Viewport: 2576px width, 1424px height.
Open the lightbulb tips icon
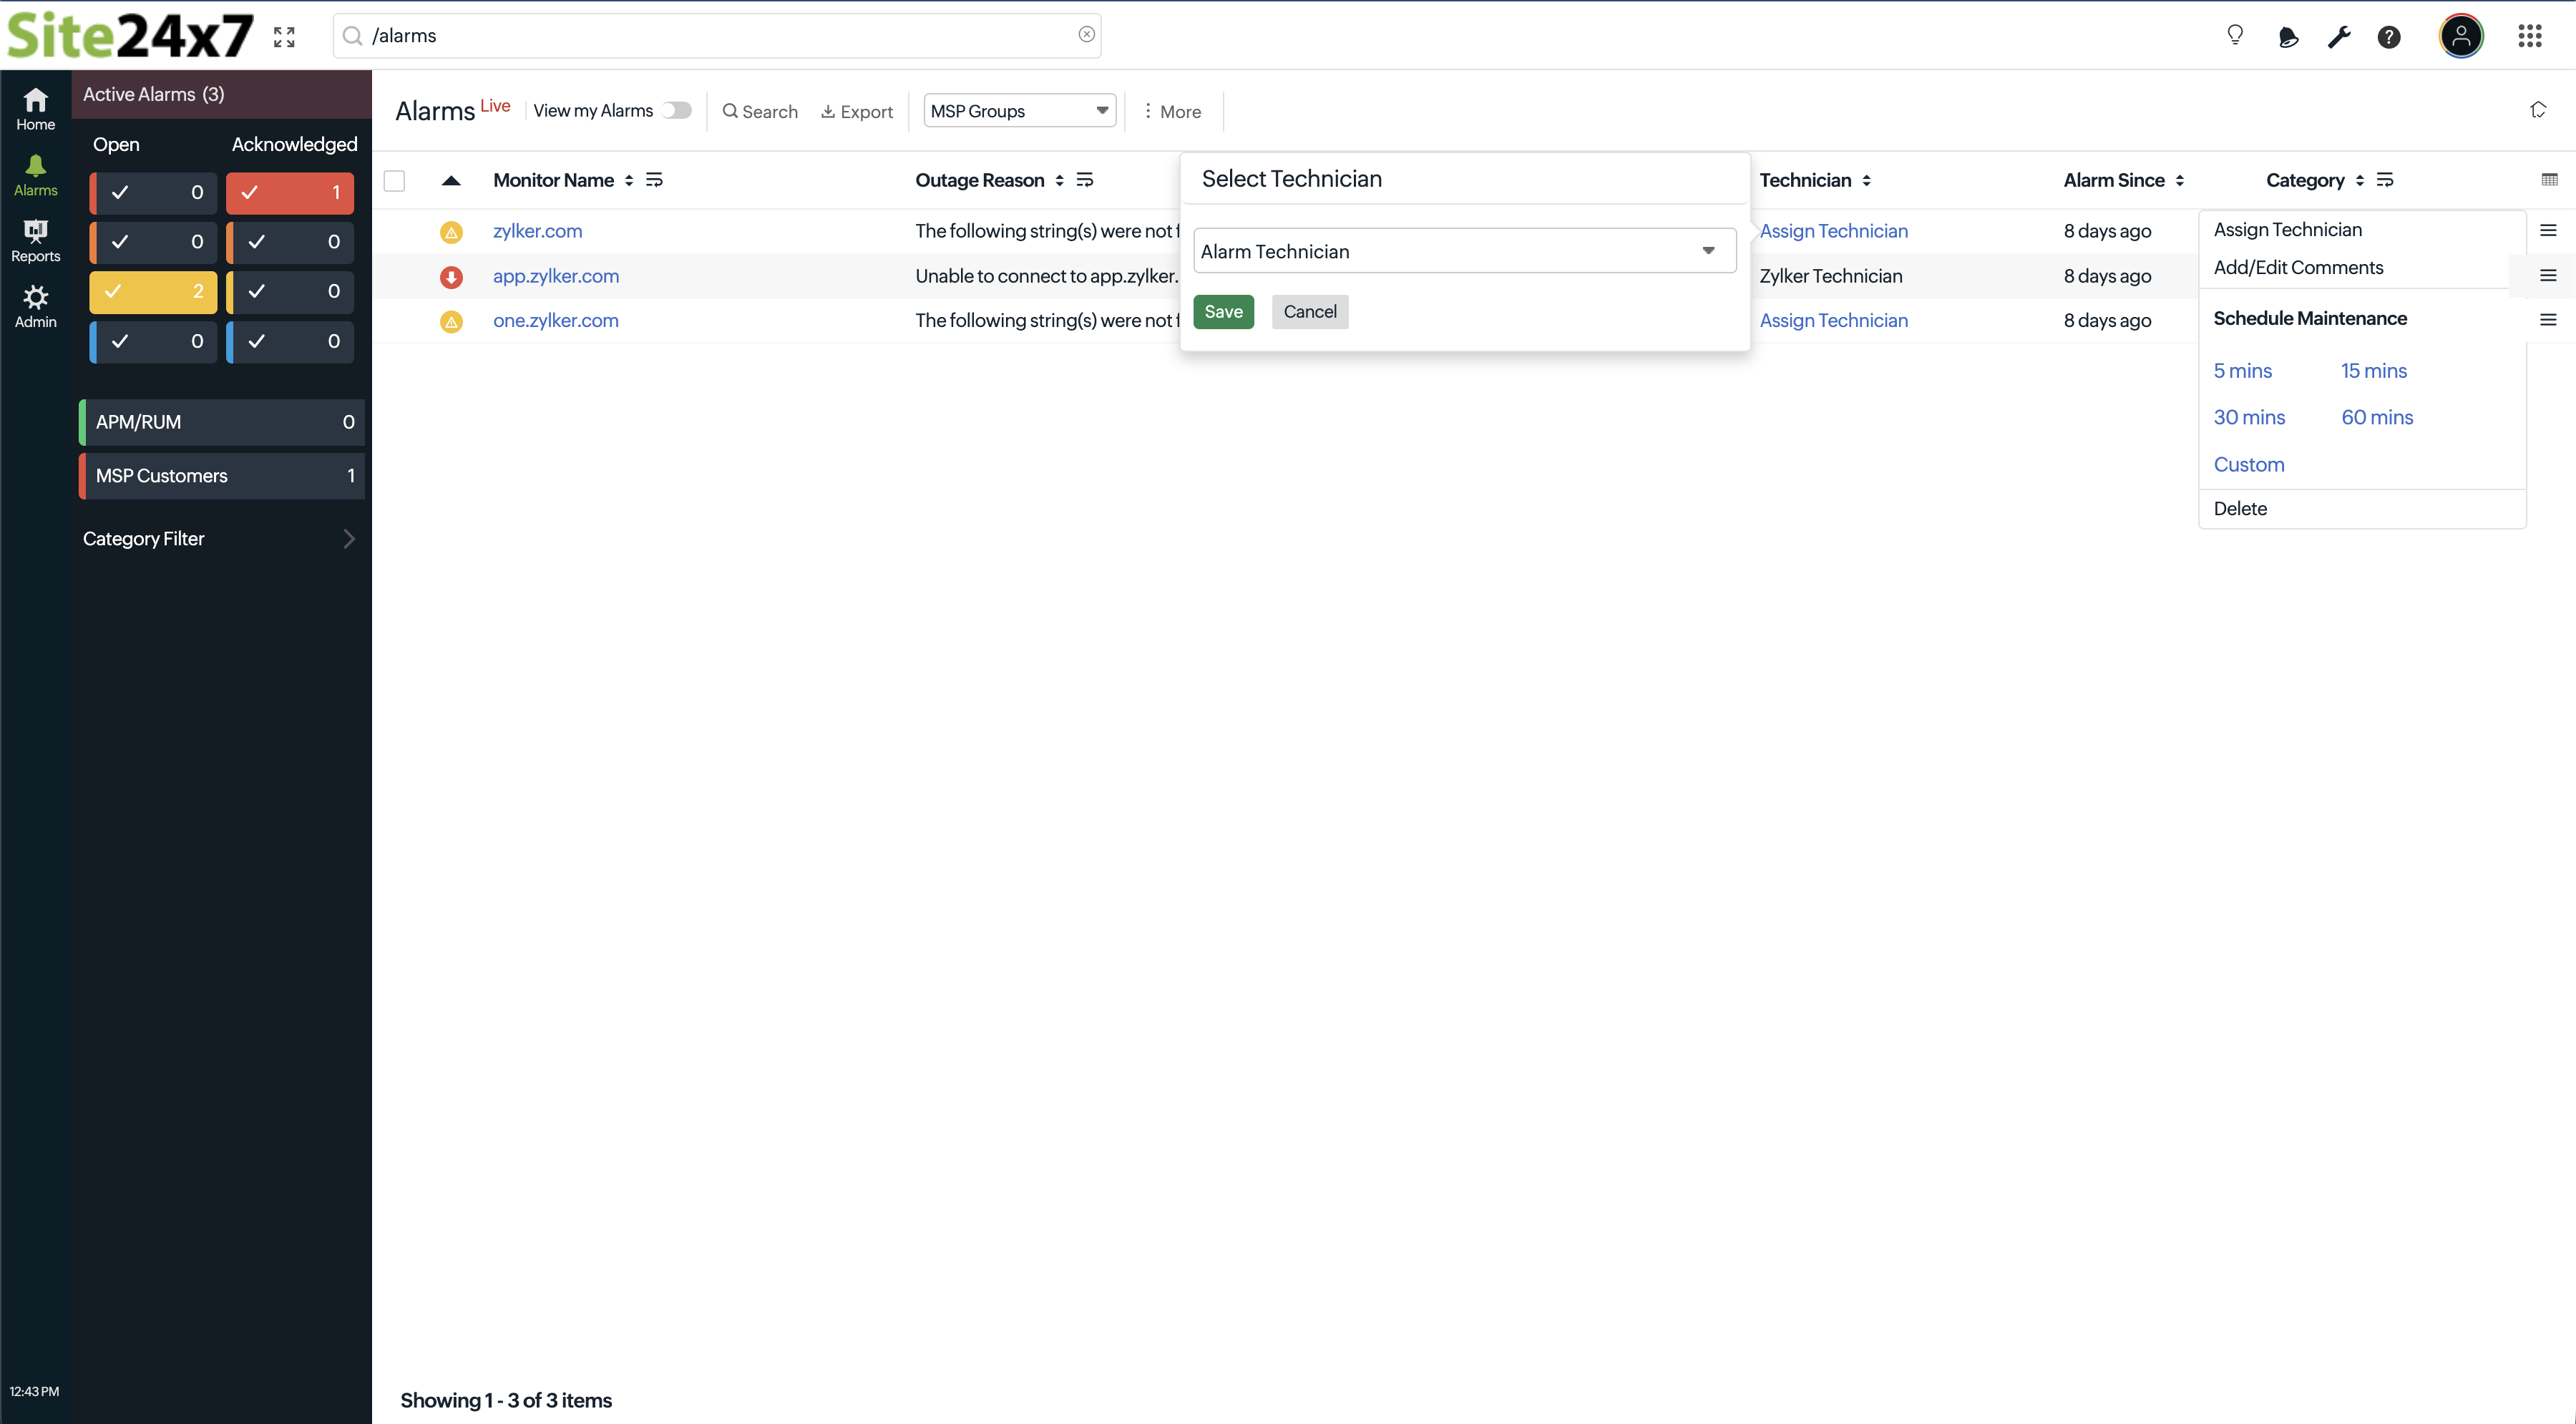[x=2235, y=36]
